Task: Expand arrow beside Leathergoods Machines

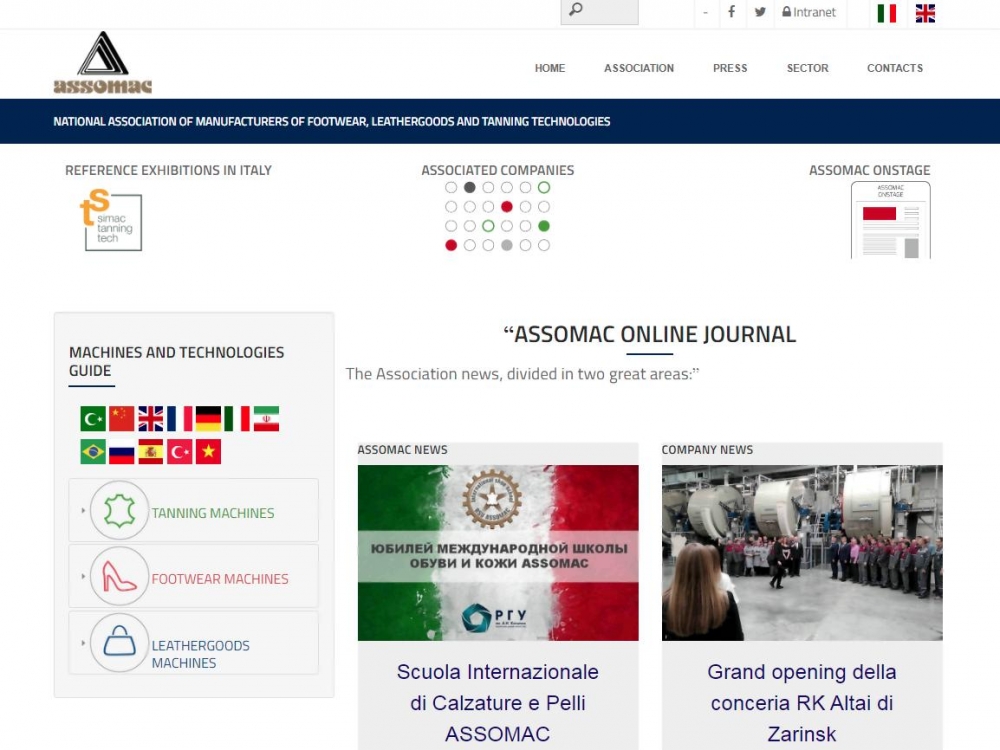Action: point(83,643)
